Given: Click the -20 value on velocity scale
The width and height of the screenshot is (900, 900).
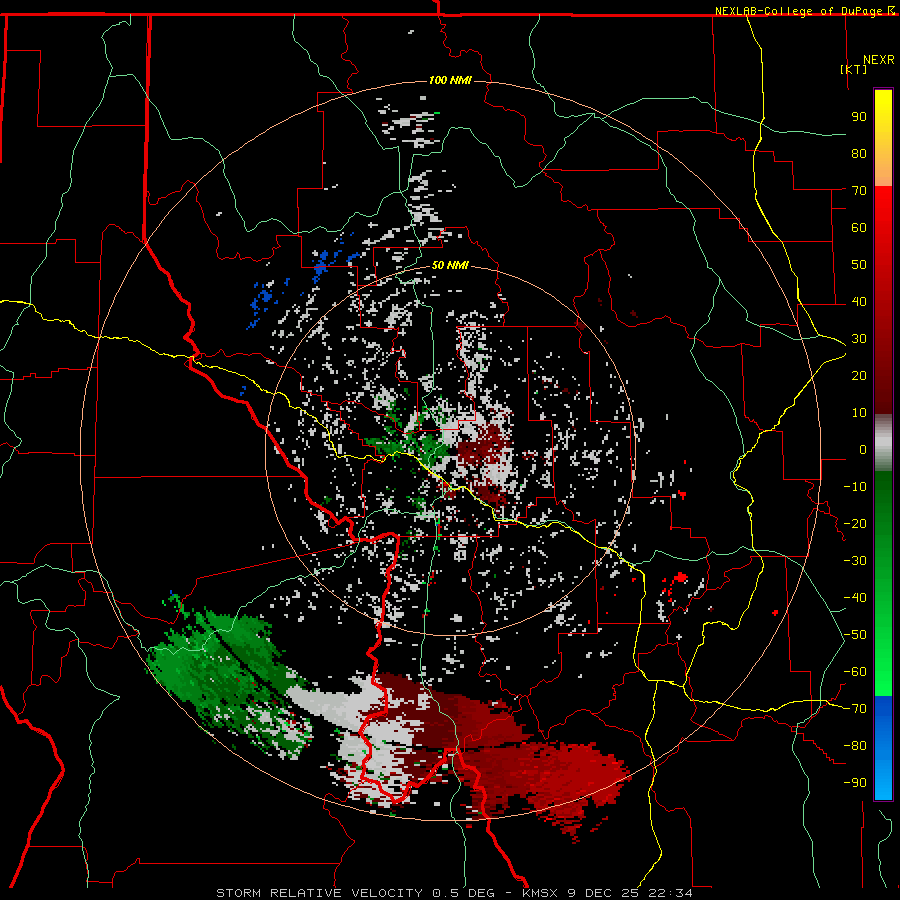Looking at the screenshot, I should [x=855, y=523].
